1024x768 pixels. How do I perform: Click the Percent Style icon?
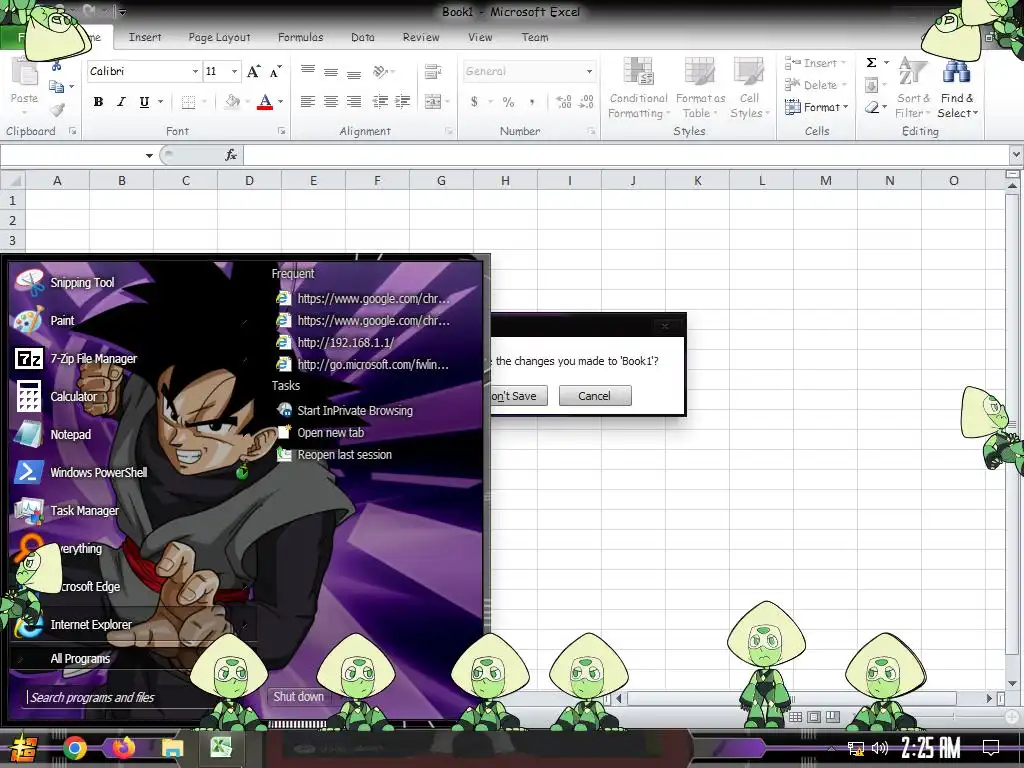point(508,102)
